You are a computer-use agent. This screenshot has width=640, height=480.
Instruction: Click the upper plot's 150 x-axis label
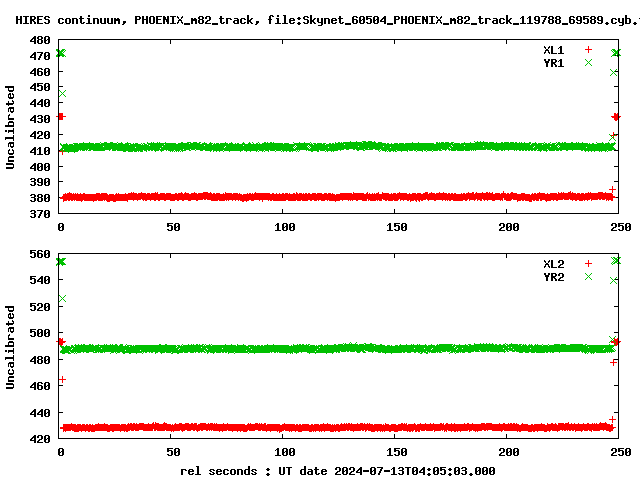tap(397, 227)
